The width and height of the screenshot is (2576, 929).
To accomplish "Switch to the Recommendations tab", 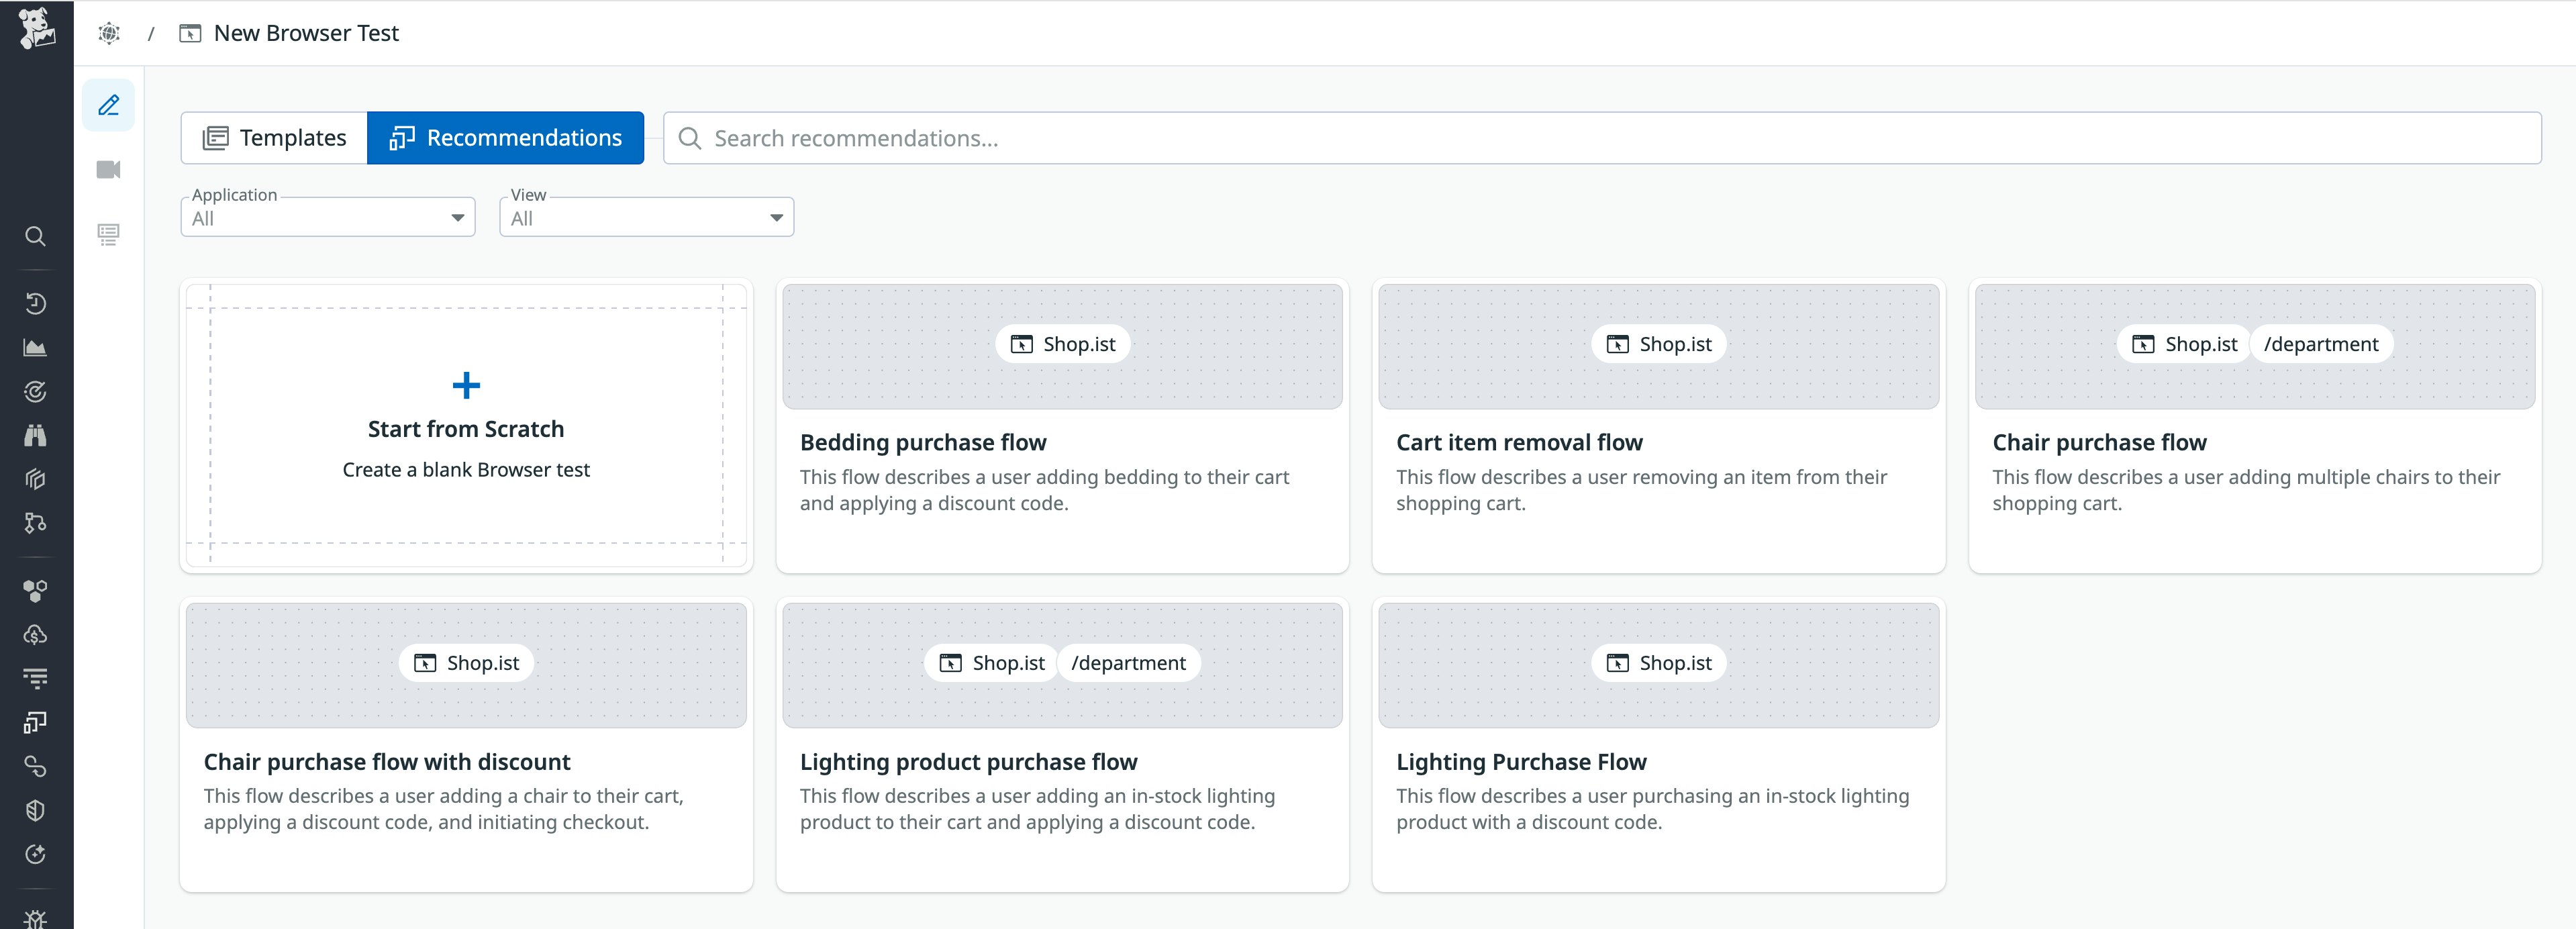I will coord(505,137).
